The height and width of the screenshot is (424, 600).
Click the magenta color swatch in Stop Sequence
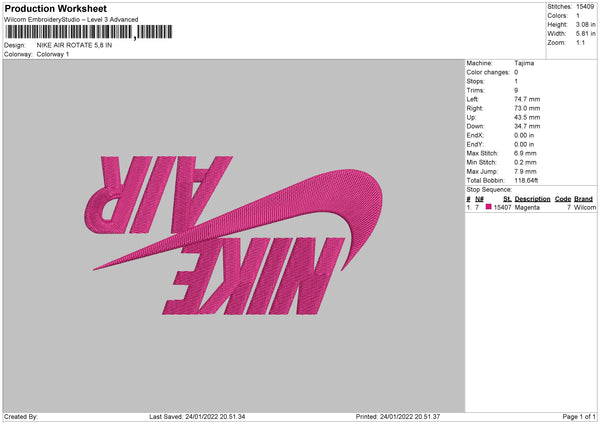(x=488, y=207)
